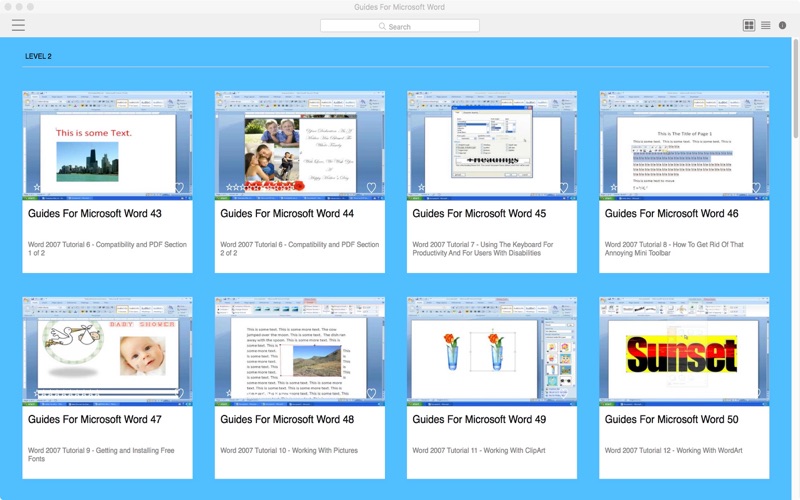Select 'Tutorial 12 - Working With WordArt' text
The height and width of the screenshot is (500, 800).
[x=673, y=451]
